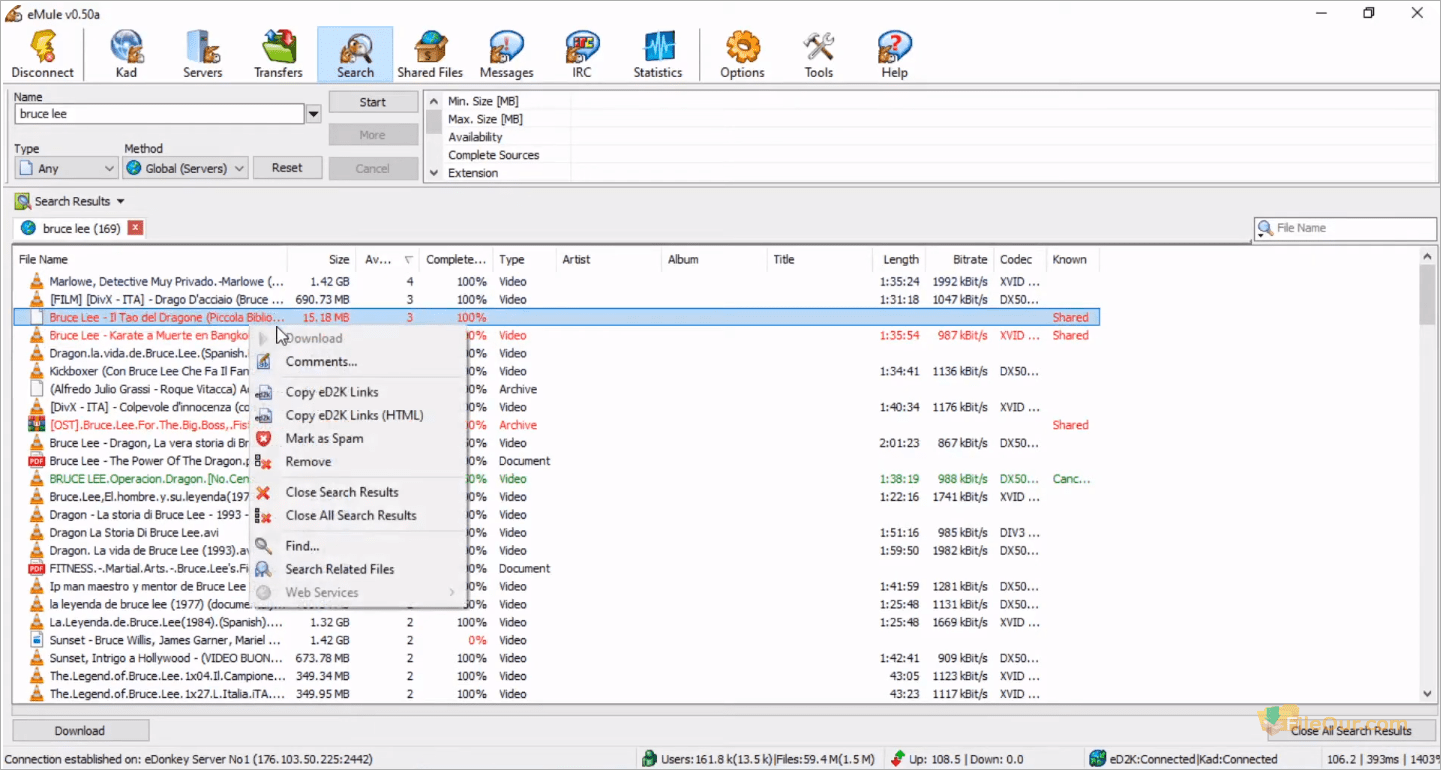
Task: Expand the Web Services submenu
Action: tap(358, 593)
